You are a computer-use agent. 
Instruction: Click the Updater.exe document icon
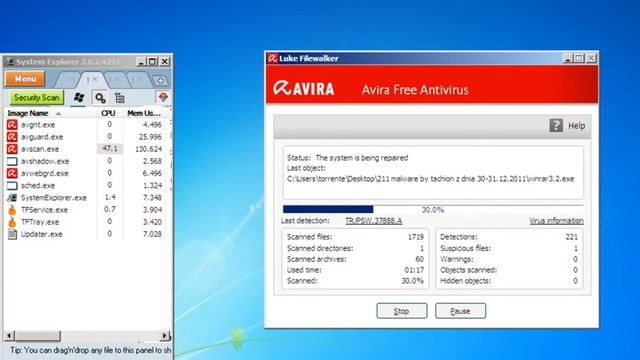(12, 234)
